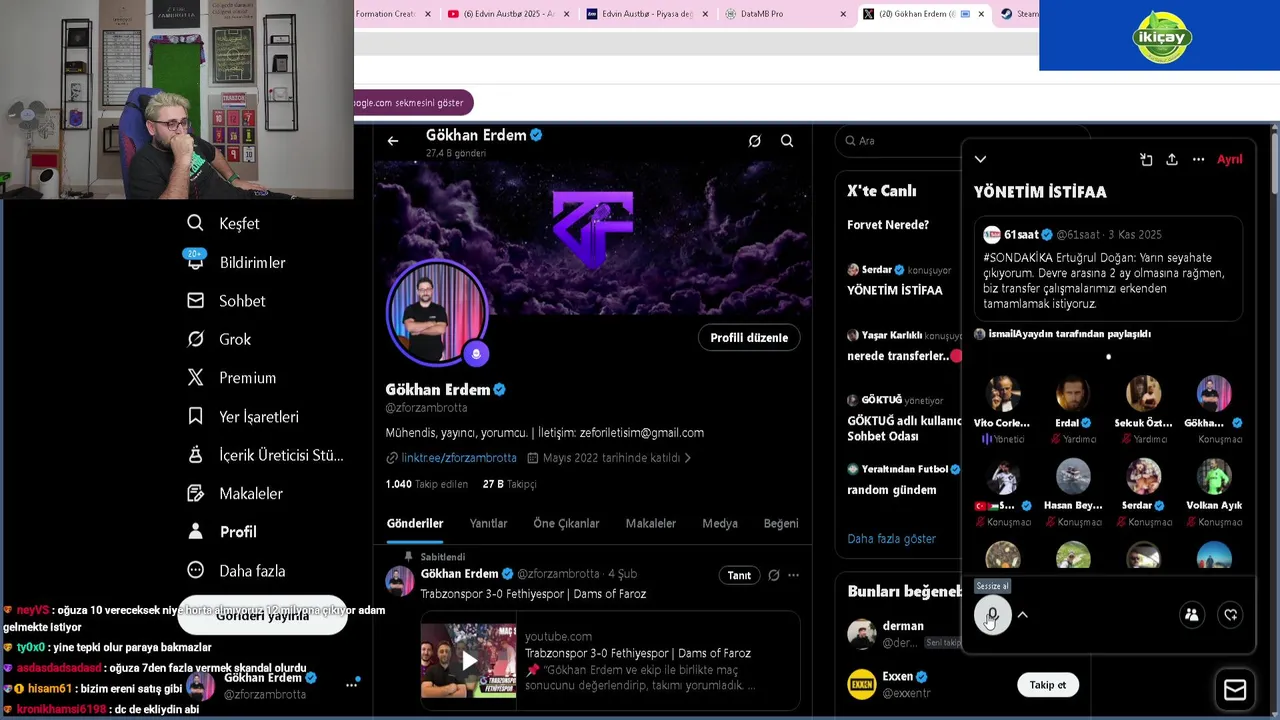The width and height of the screenshot is (1280, 720).
Task: Play the Trabzonspor 3-0 Fethiyespor video thumbnail
Action: pyautogui.click(x=469, y=660)
